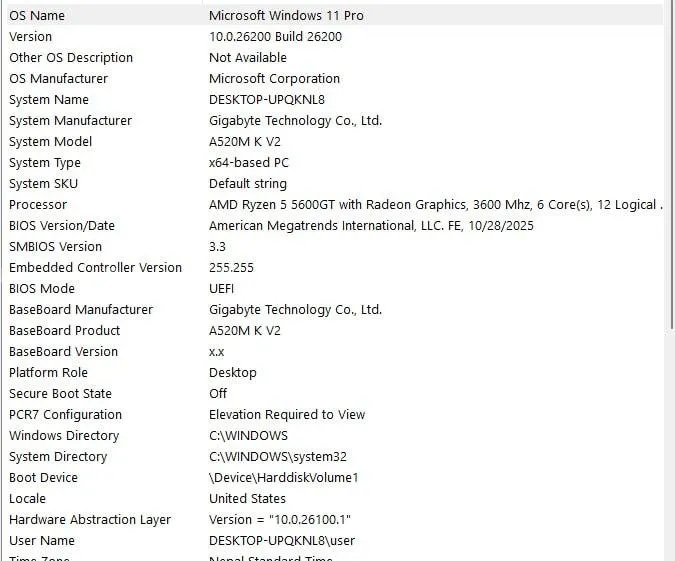This screenshot has width=675, height=561.
Task: Select the Boot Device label
Action: click(43, 478)
